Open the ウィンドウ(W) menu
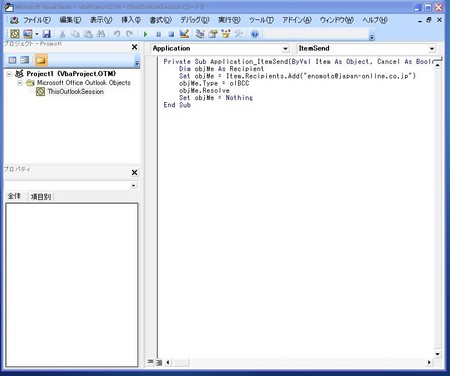 (337, 20)
